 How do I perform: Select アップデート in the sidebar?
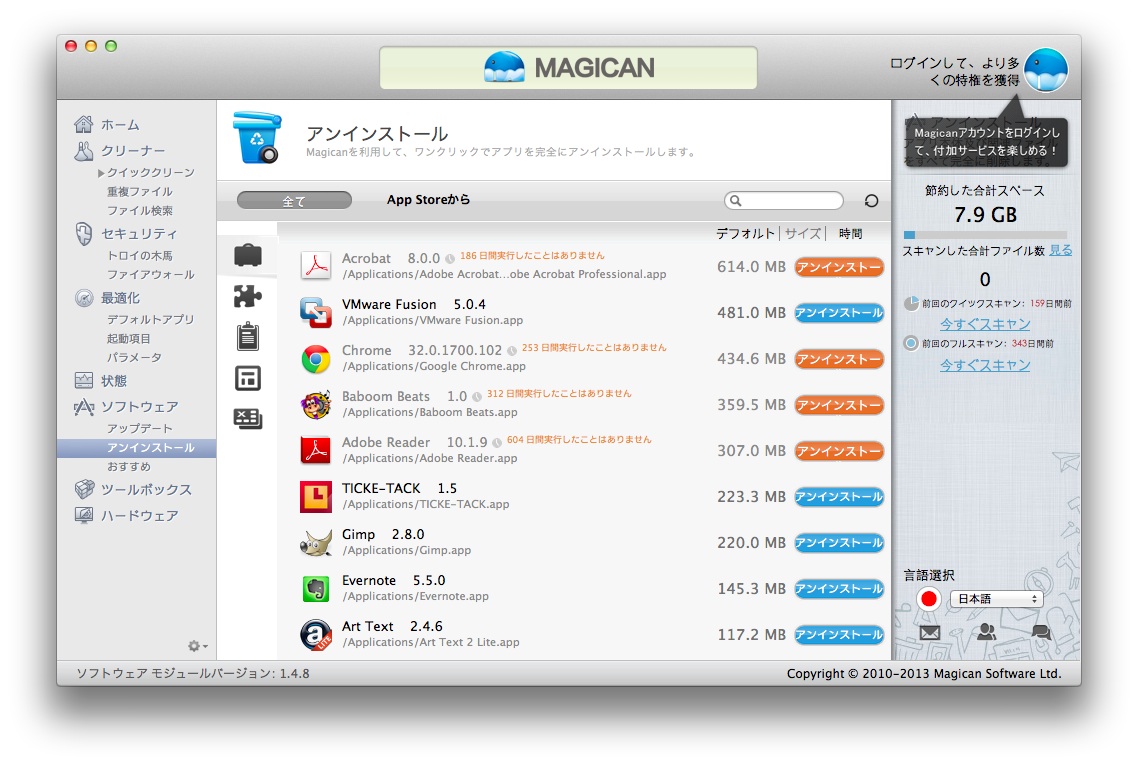click(x=139, y=429)
